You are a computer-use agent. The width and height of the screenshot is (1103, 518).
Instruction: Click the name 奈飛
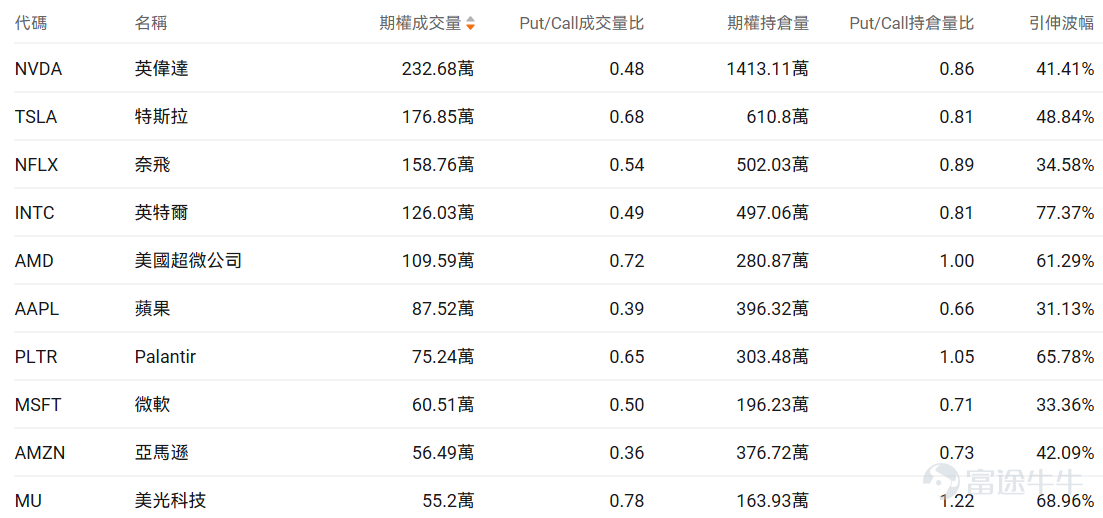coord(152,165)
